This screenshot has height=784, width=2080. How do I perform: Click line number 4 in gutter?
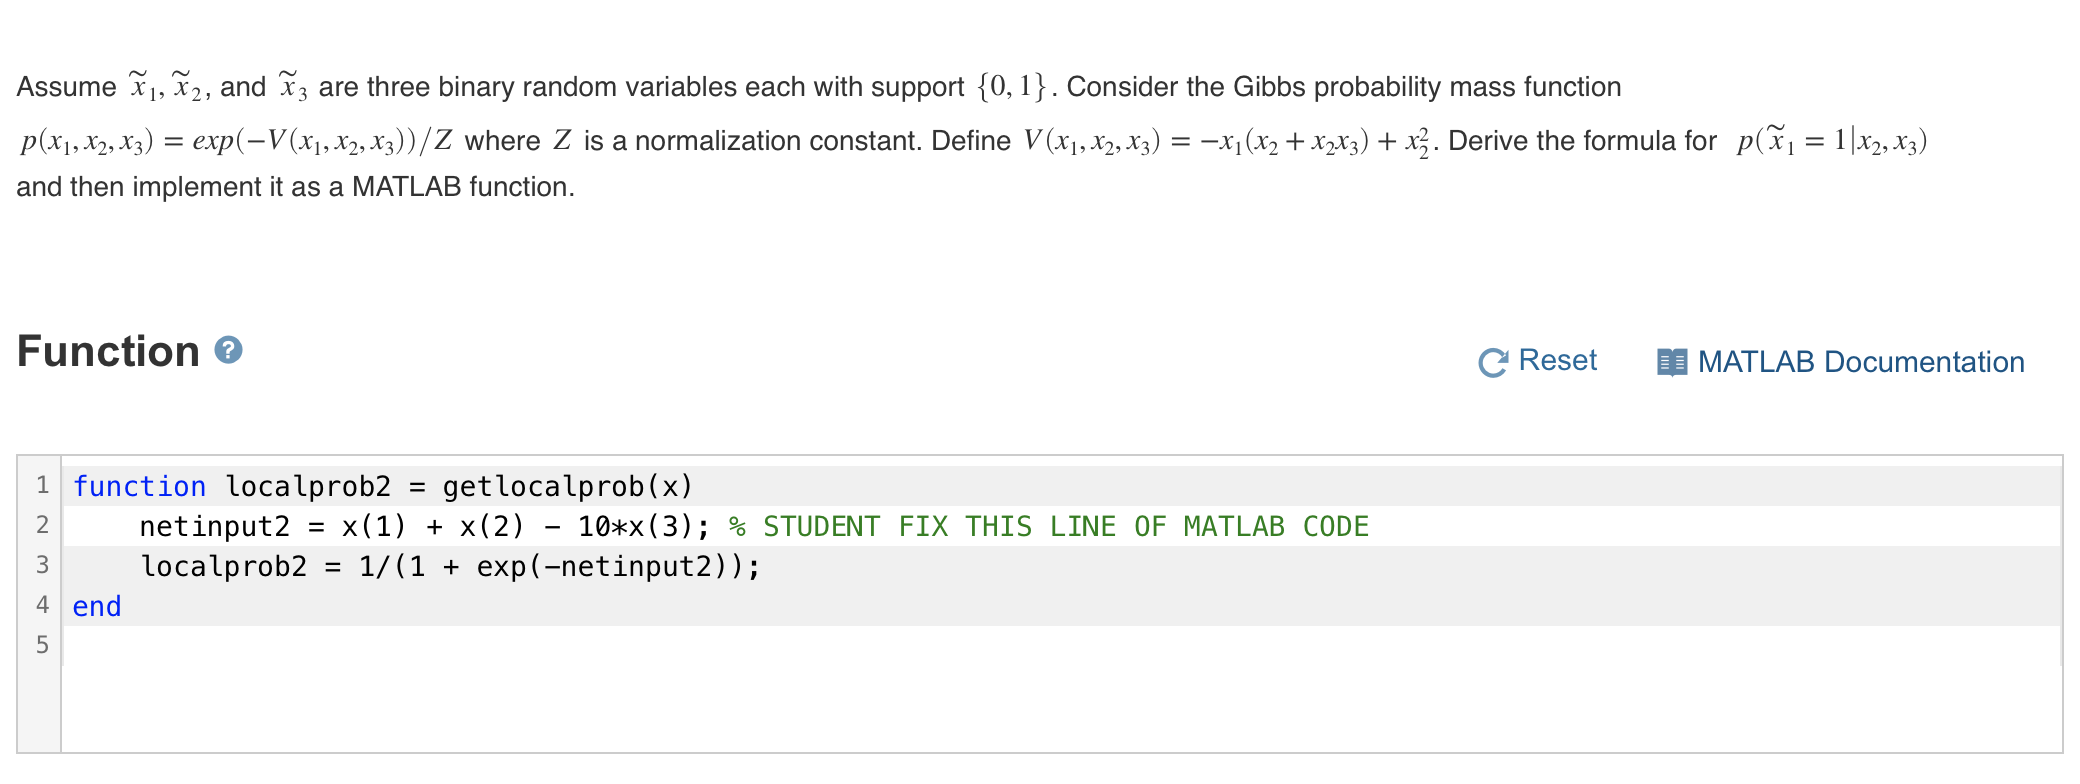pos(42,606)
